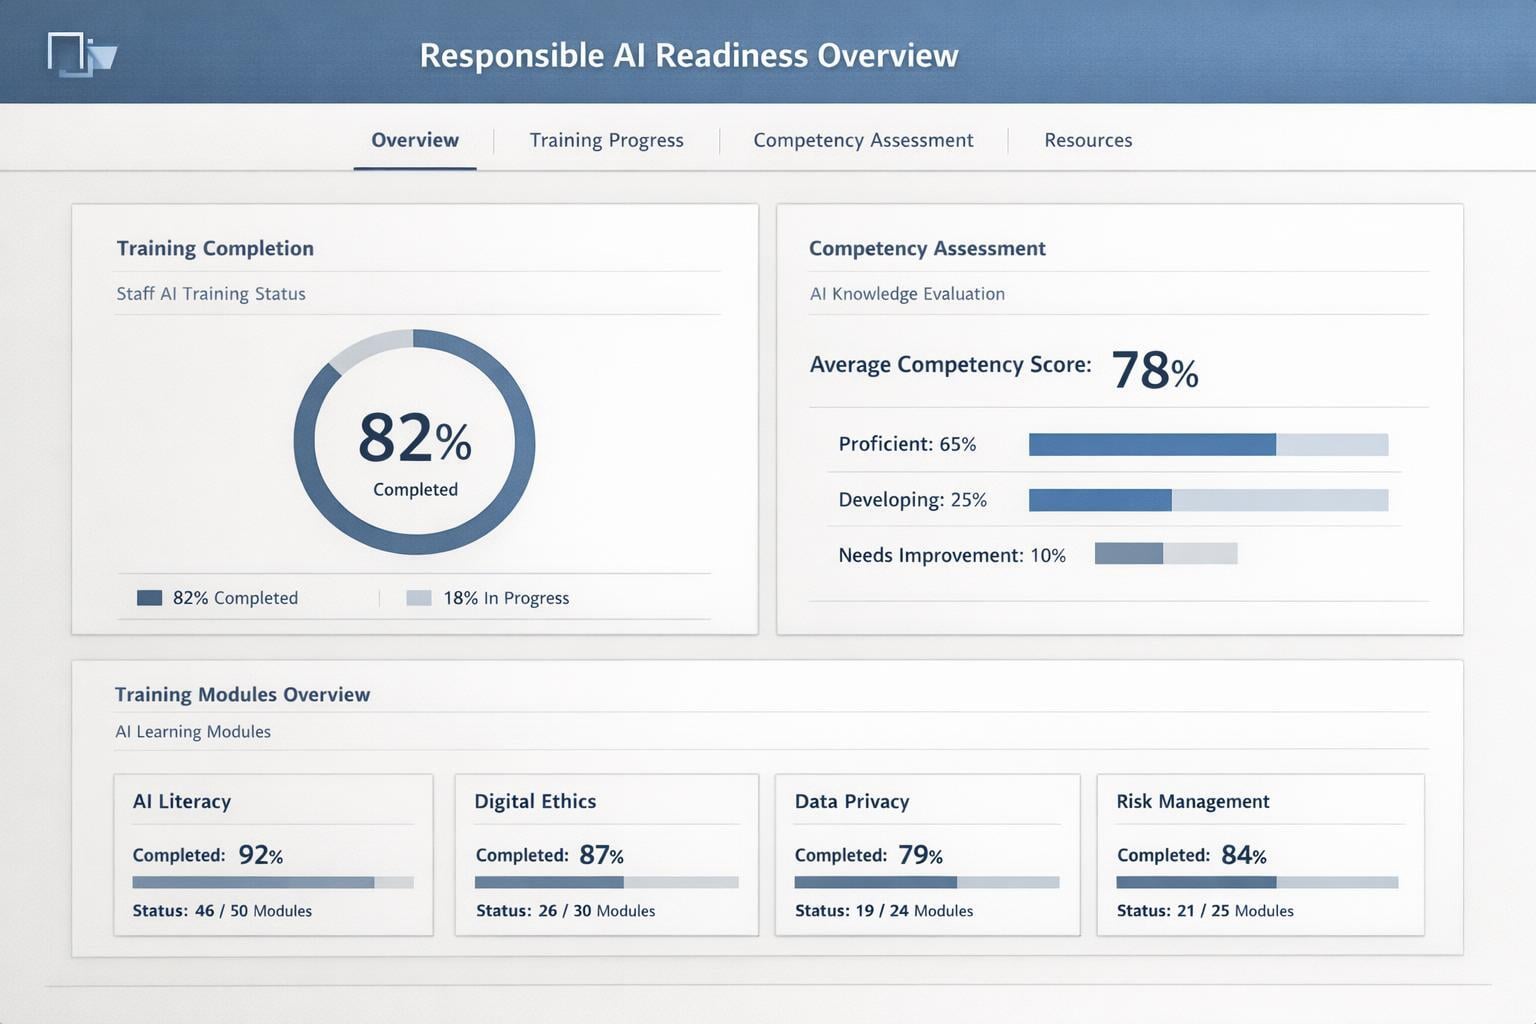Image resolution: width=1536 pixels, height=1024 pixels.
Task: Click the Proficient 65% progress bar
Action: tap(1208, 444)
